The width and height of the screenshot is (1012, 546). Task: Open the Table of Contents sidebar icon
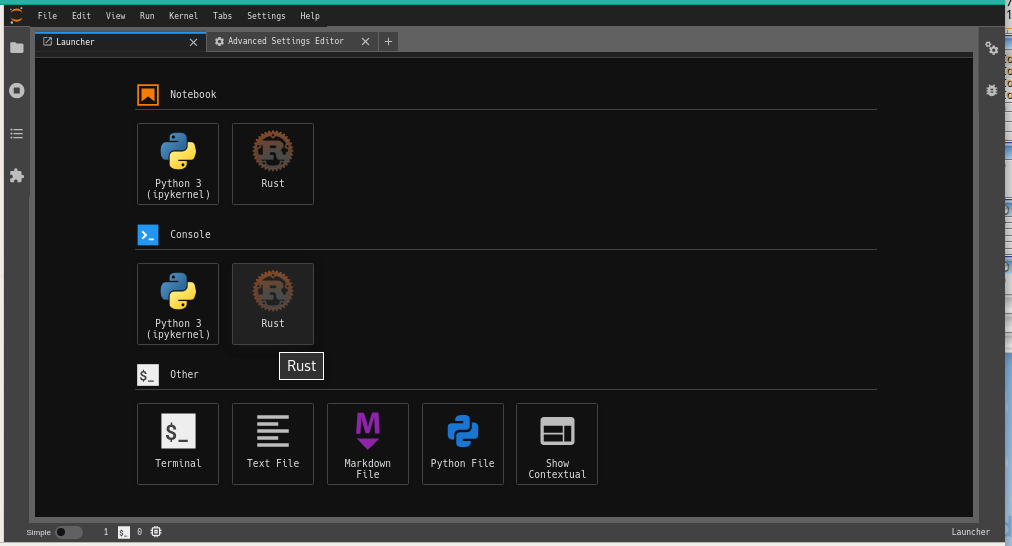point(17,134)
